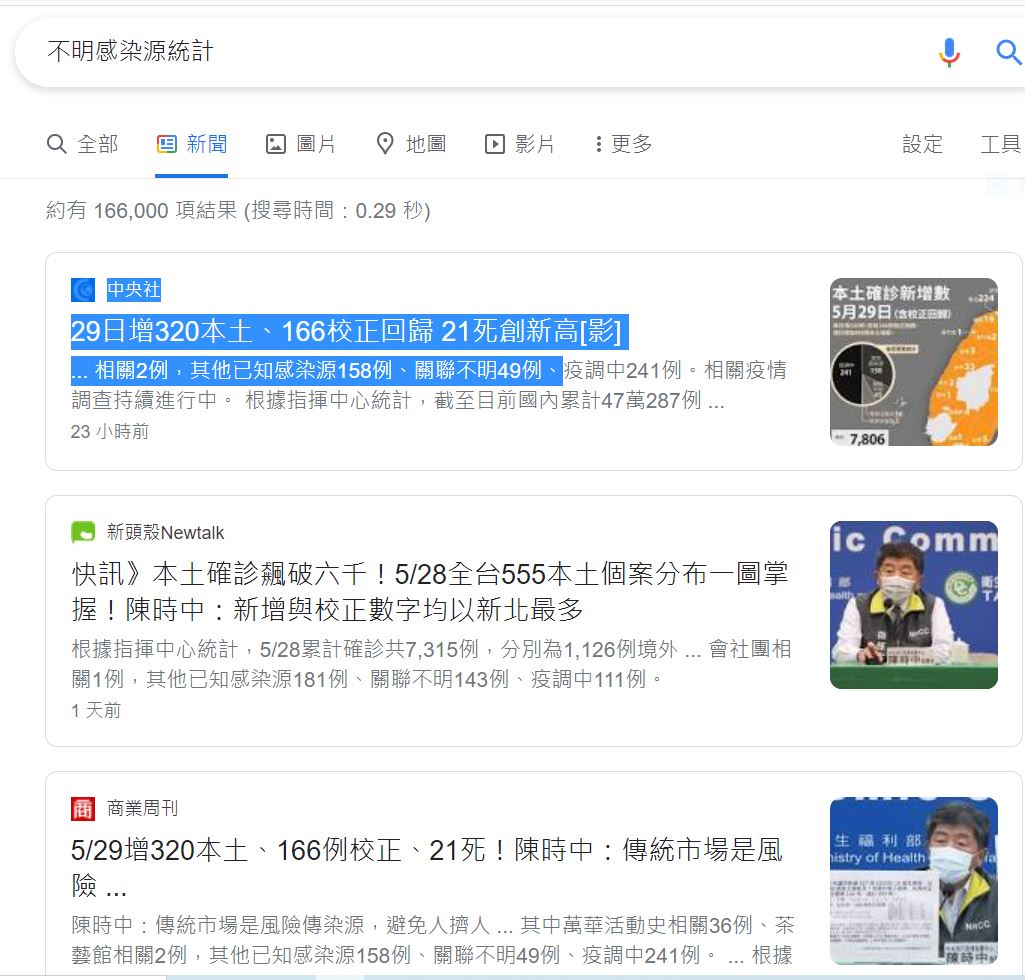The width and height of the screenshot is (1025, 980).
Task: Click the 商業周刊 article thumbnail image
Action: coord(914,881)
